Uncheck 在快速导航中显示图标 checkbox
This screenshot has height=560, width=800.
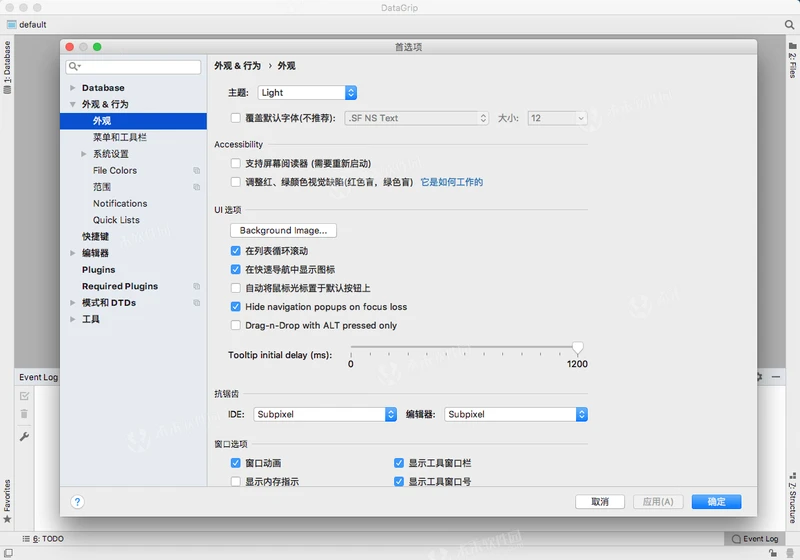tap(235, 269)
